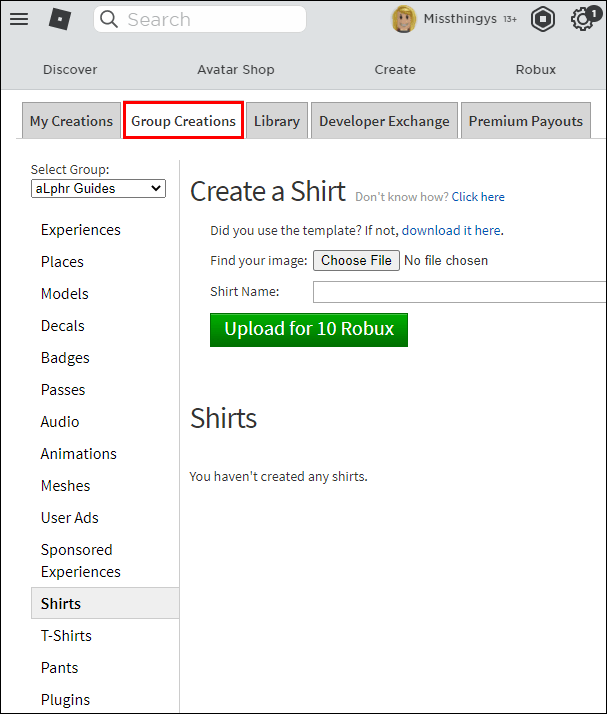607x714 pixels.
Task: Focus the Shirt Name input field
Action: tap(459, 291)
